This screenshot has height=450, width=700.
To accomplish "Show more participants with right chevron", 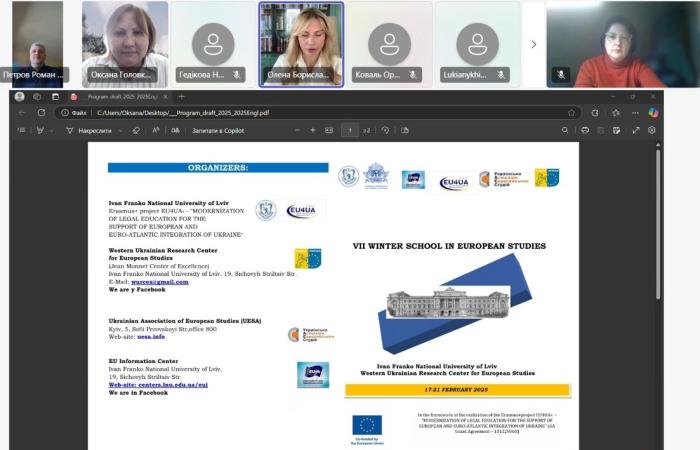I will pos(533,44).
